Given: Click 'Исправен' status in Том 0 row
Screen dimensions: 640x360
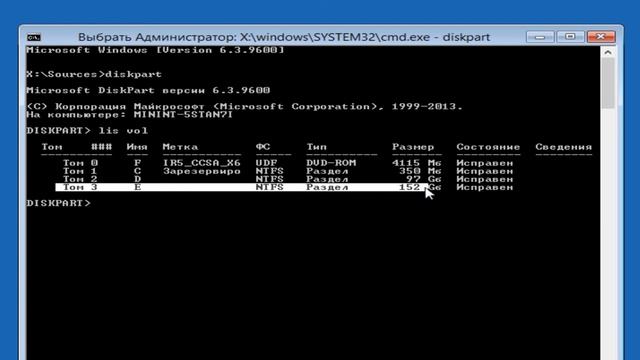Looking at the screenshot, I should 484,163.
